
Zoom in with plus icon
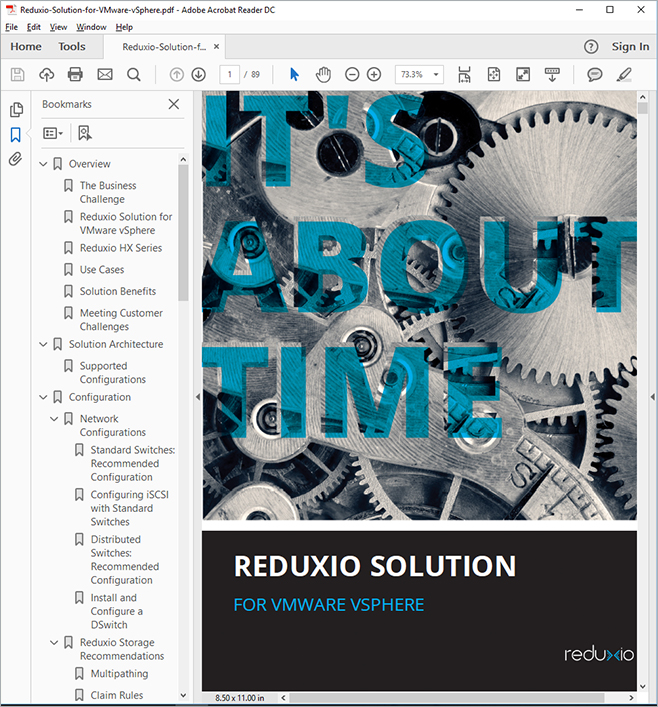pyautogui.click(x=374, y=74)
